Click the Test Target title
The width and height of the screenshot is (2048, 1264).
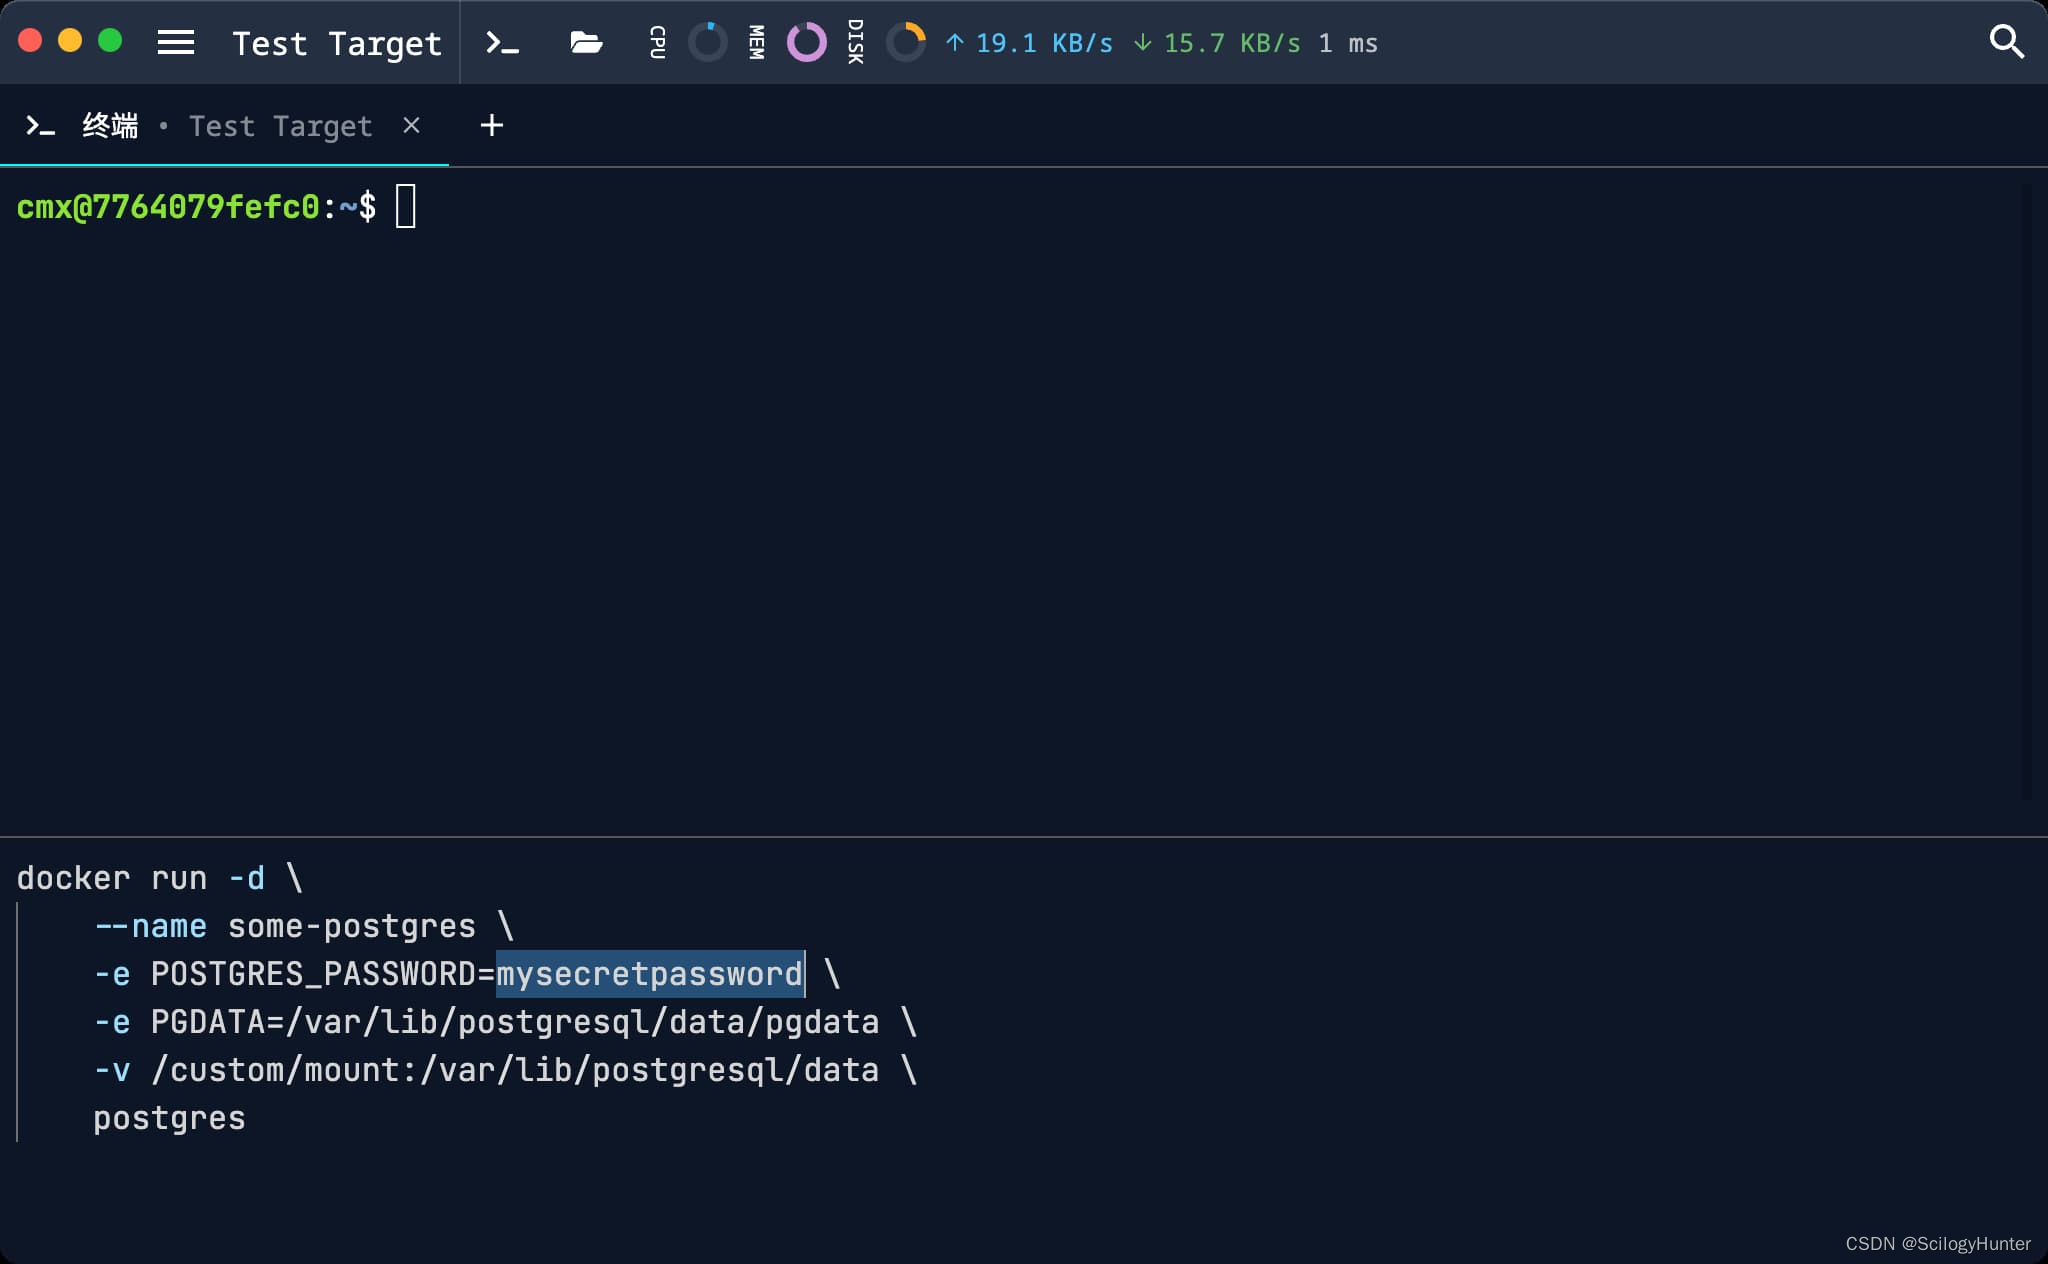tap(337, 43)
